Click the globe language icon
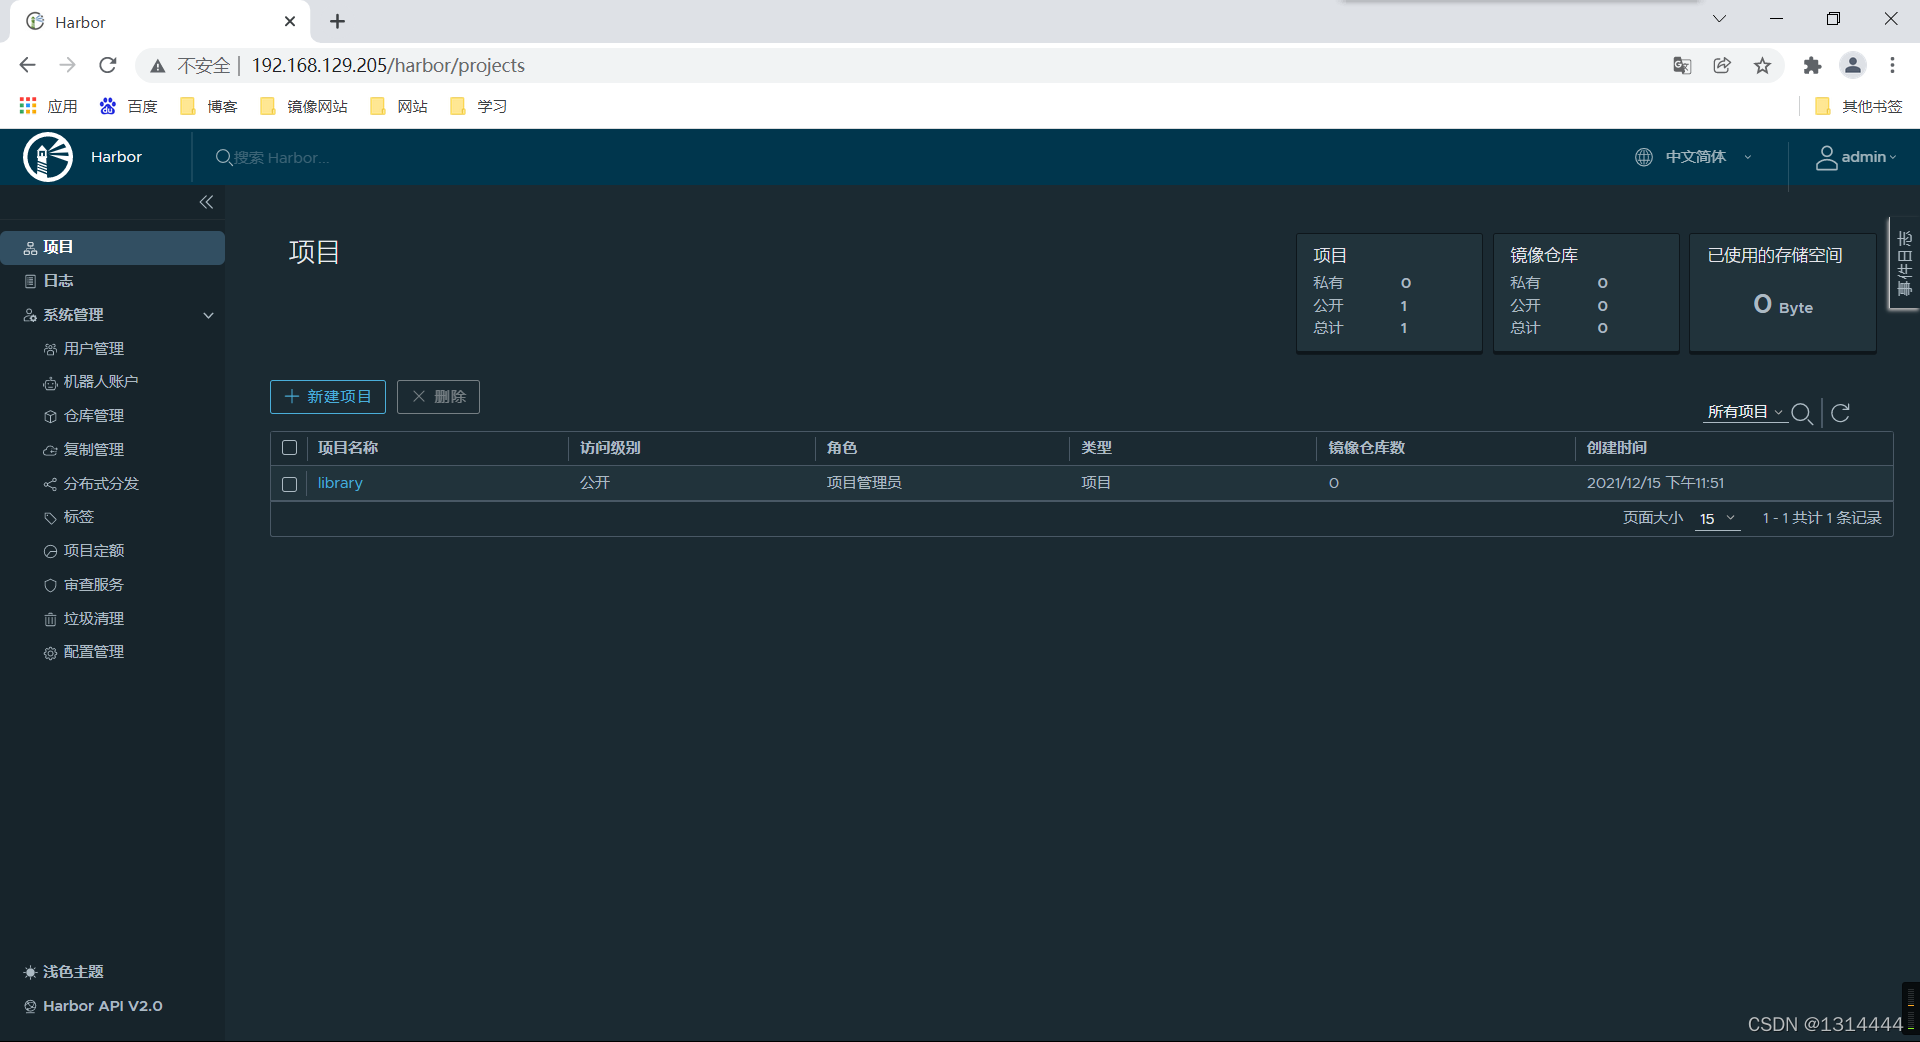 click(x=1644, y=157)
